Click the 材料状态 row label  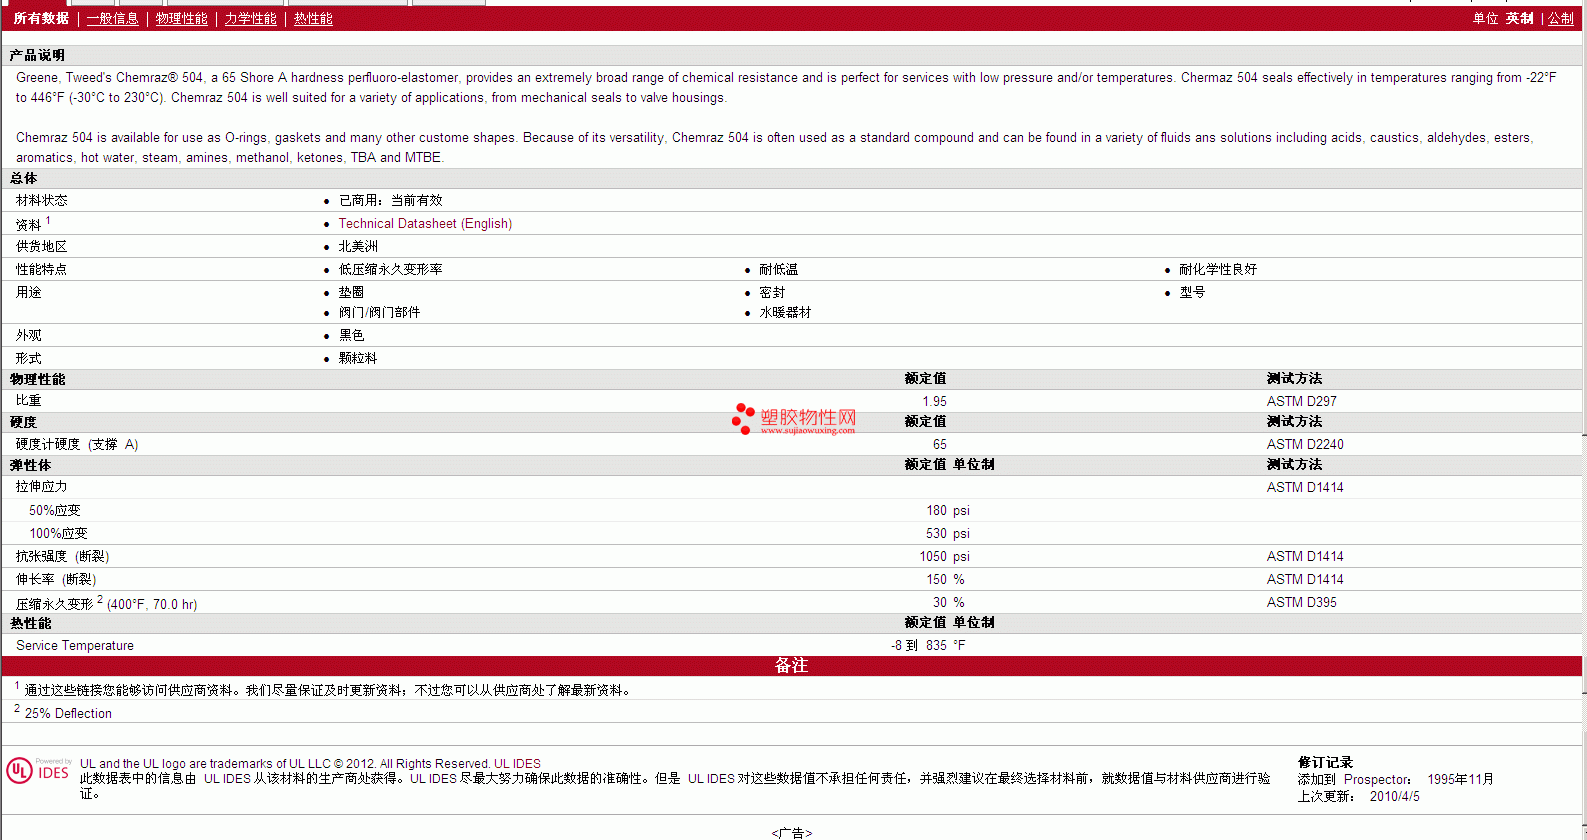pos(42,200)
